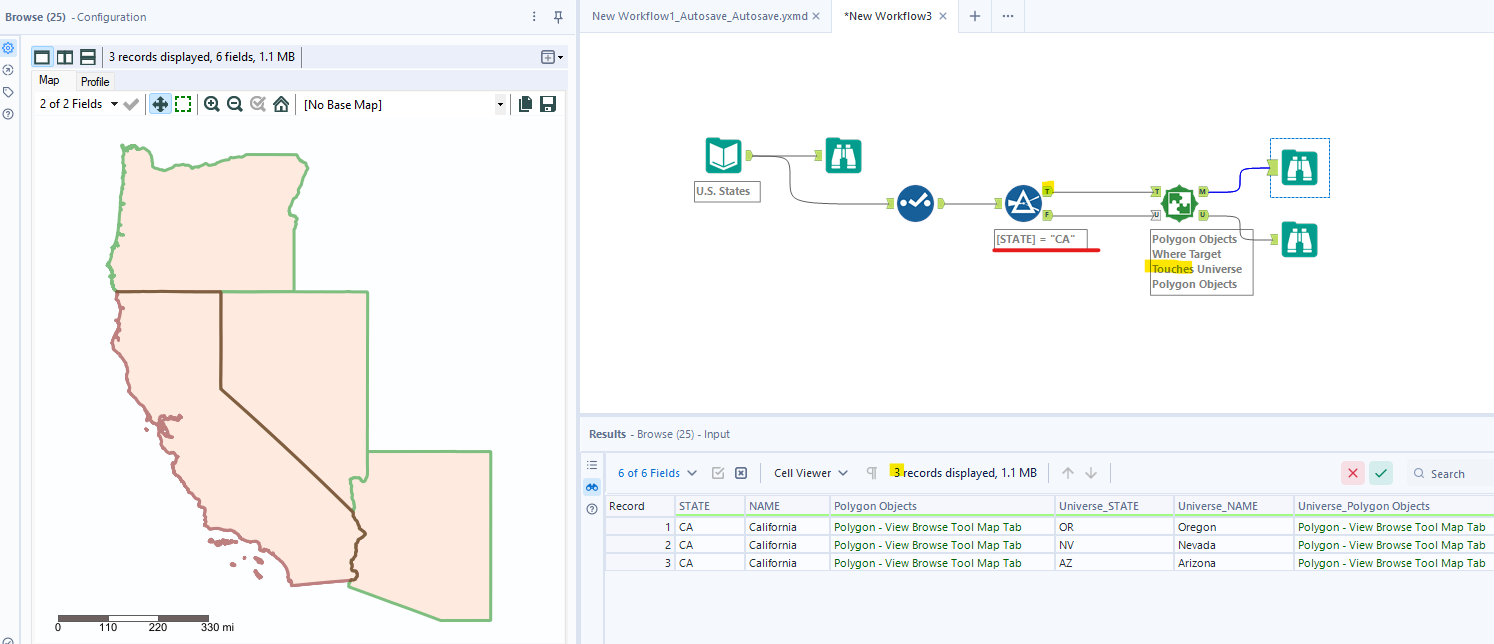Save the map with disk icon

(548, 104)
